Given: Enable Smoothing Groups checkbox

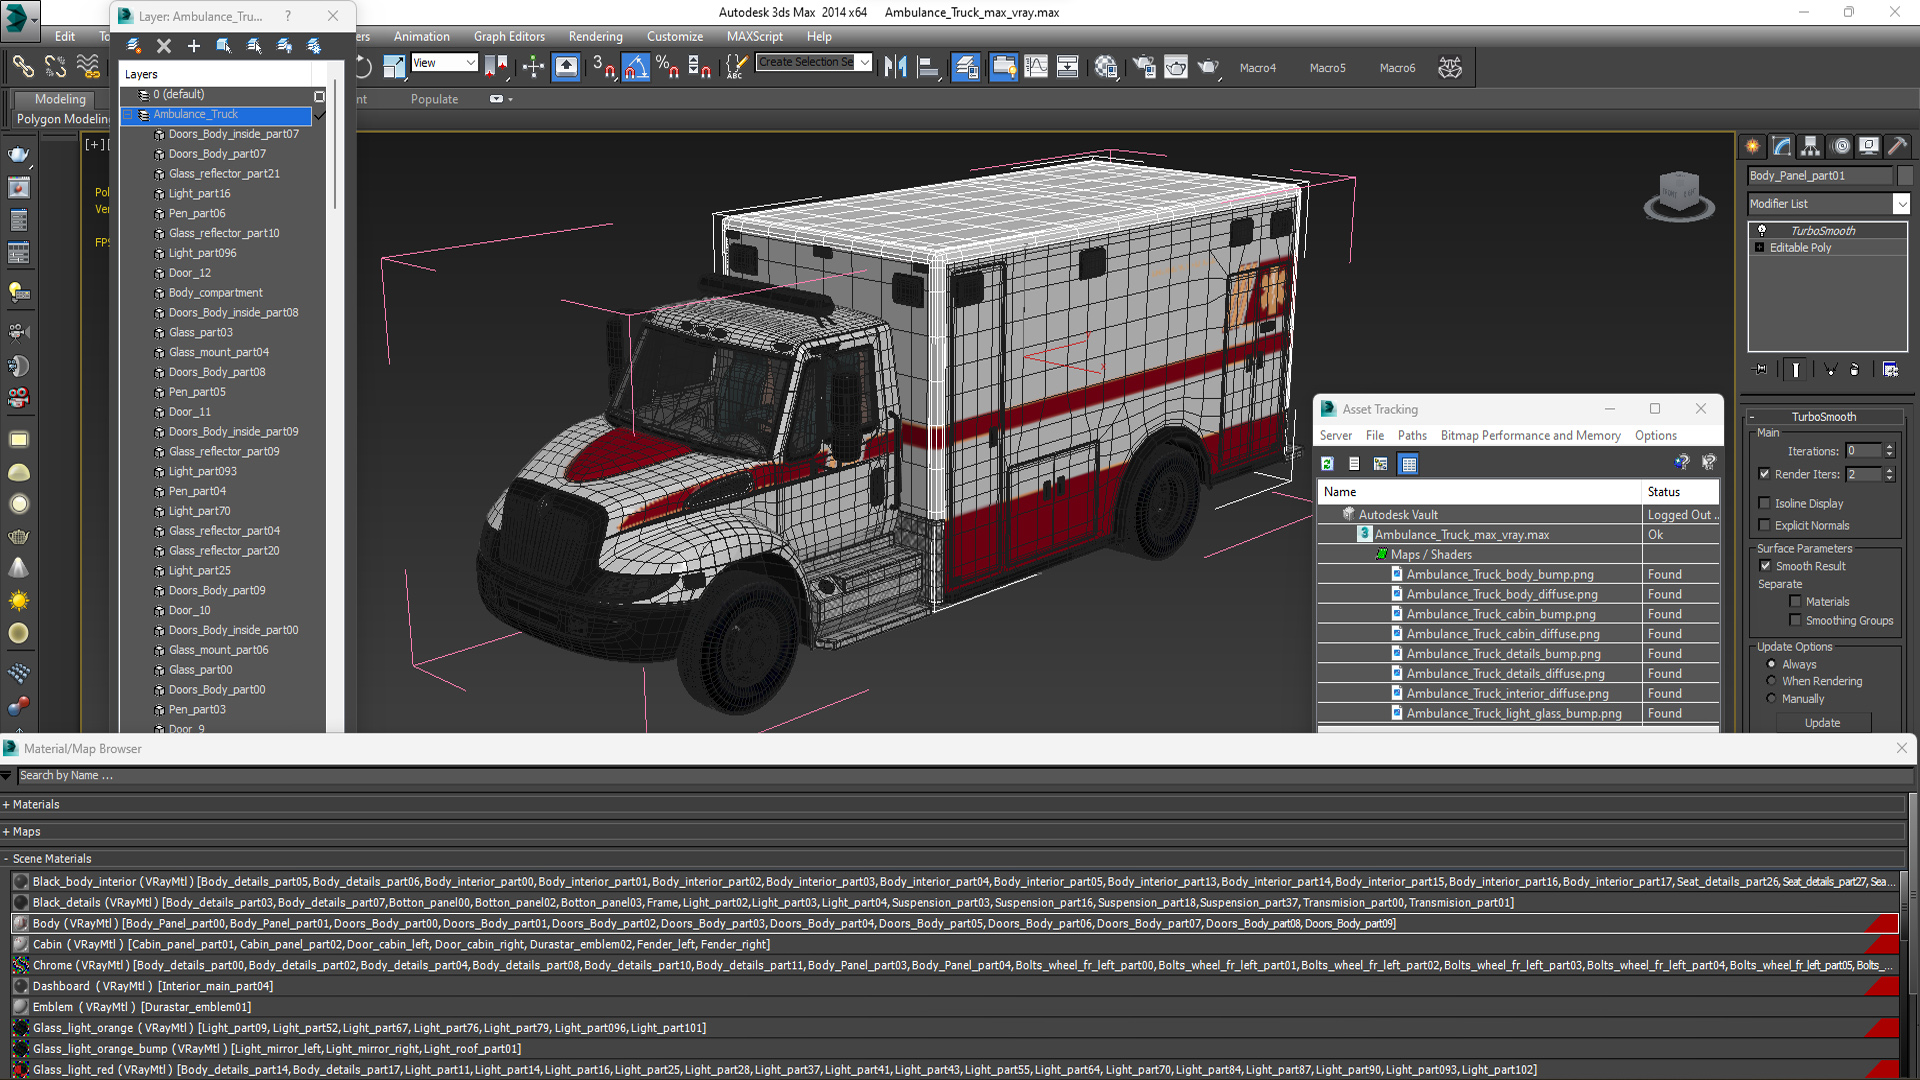Looking at the screenshot, I should pyautogui.click(x=1796, y=620).
